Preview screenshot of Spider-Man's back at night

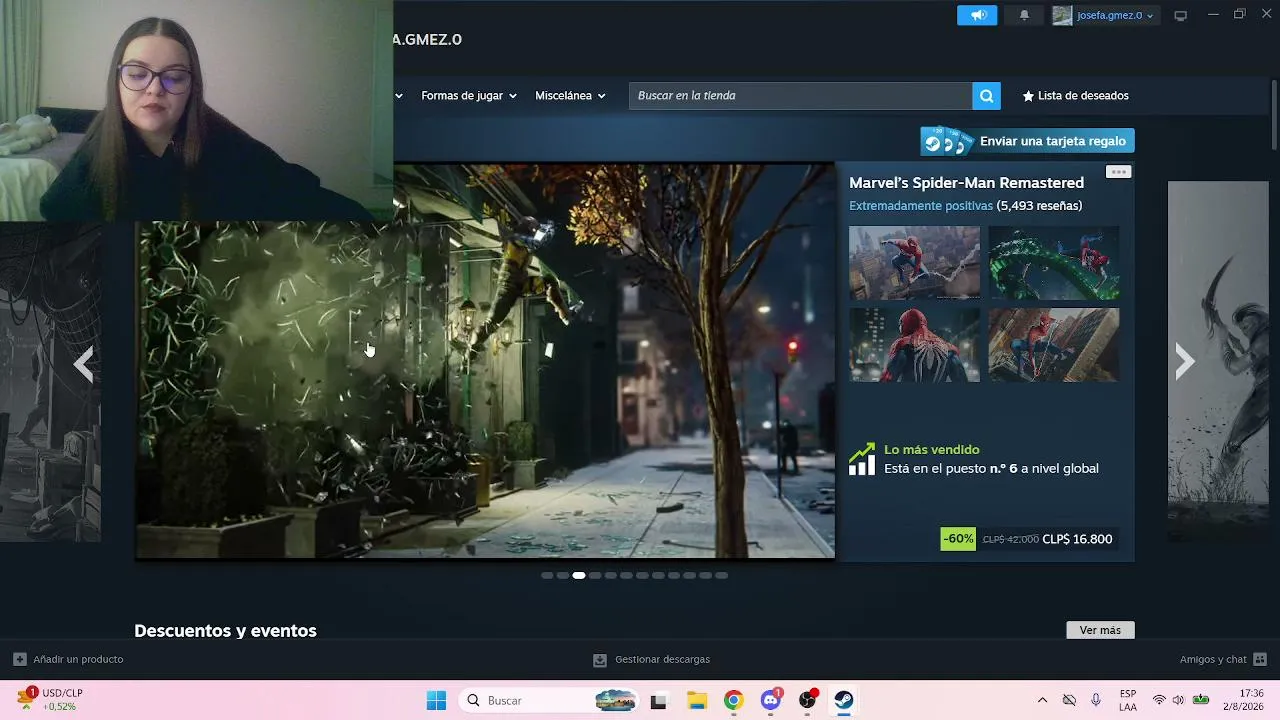tap(914, 345)
